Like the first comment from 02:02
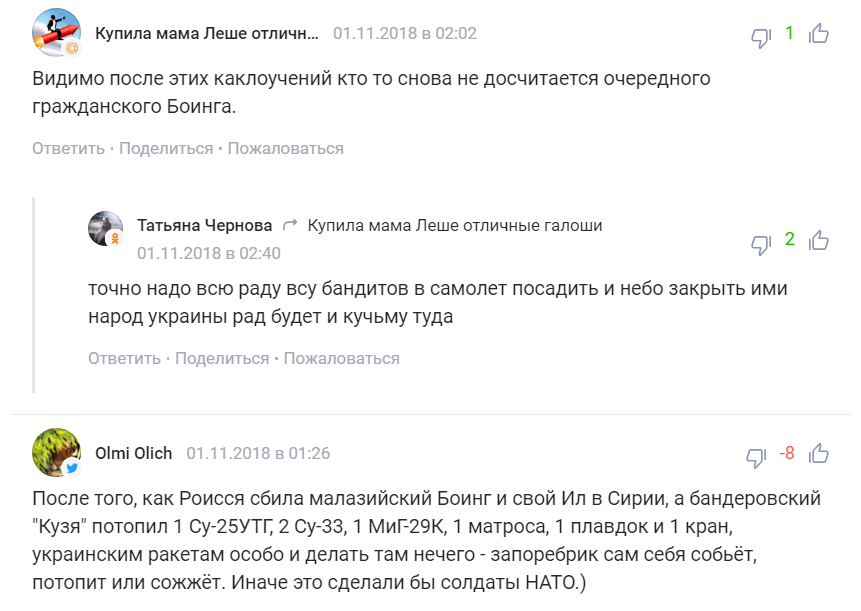Image resolution: width=861 pixels, height=611 pixels. pos(819,33)
